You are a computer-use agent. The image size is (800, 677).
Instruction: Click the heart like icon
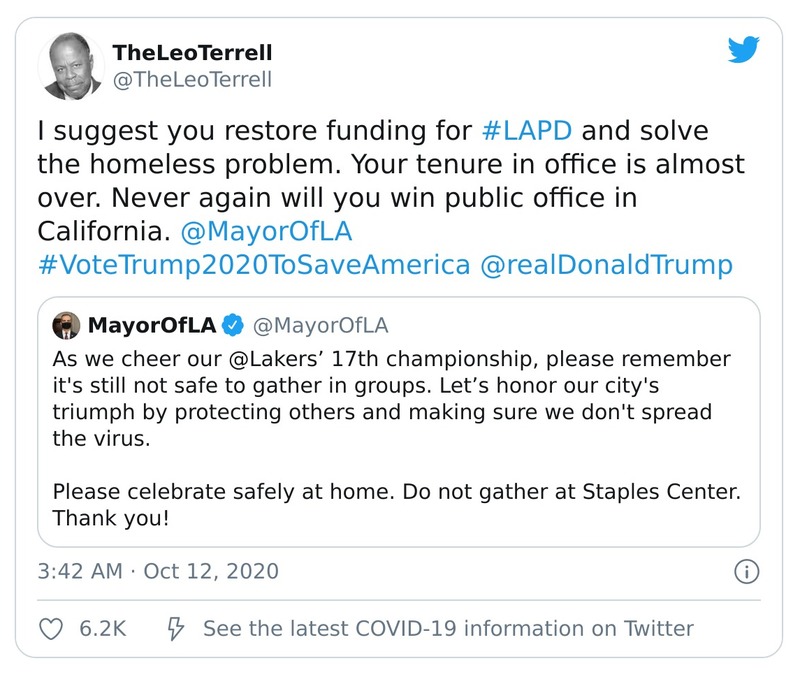[50, 629]
